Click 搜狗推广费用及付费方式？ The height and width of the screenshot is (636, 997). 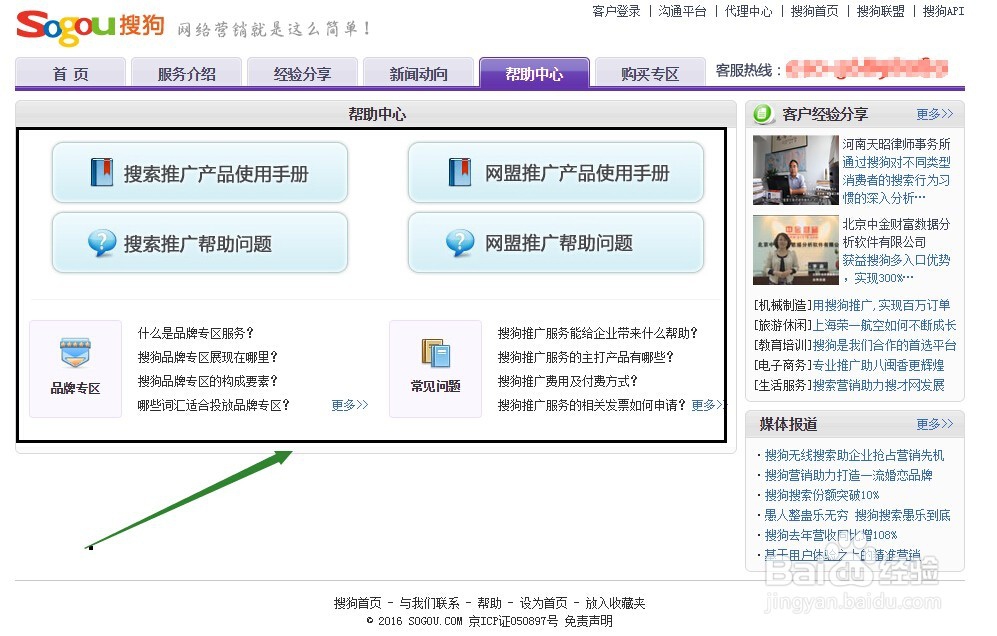click(568, 381)
